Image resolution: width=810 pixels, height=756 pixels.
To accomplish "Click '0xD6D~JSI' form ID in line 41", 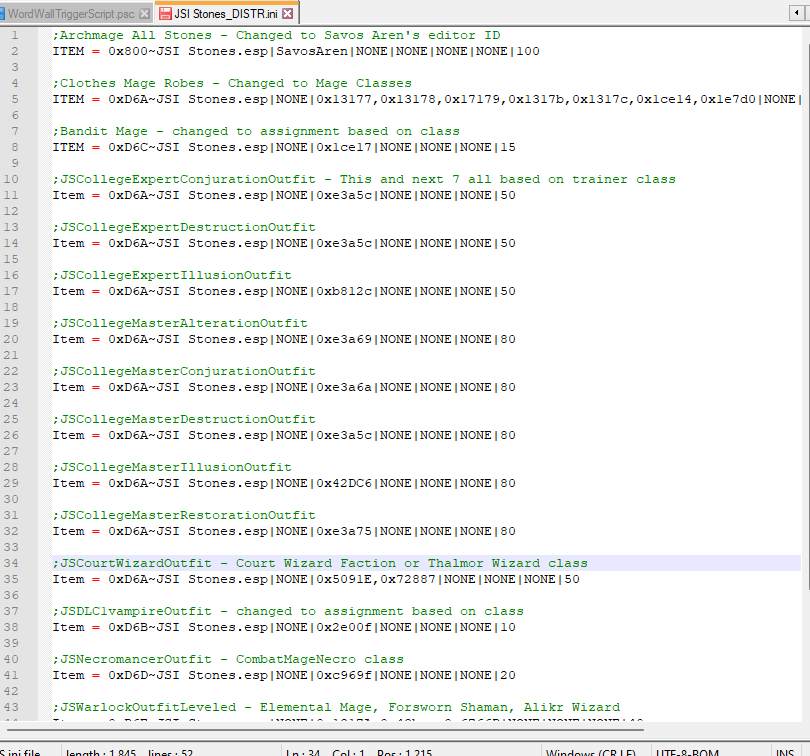I will coord(144,675).
